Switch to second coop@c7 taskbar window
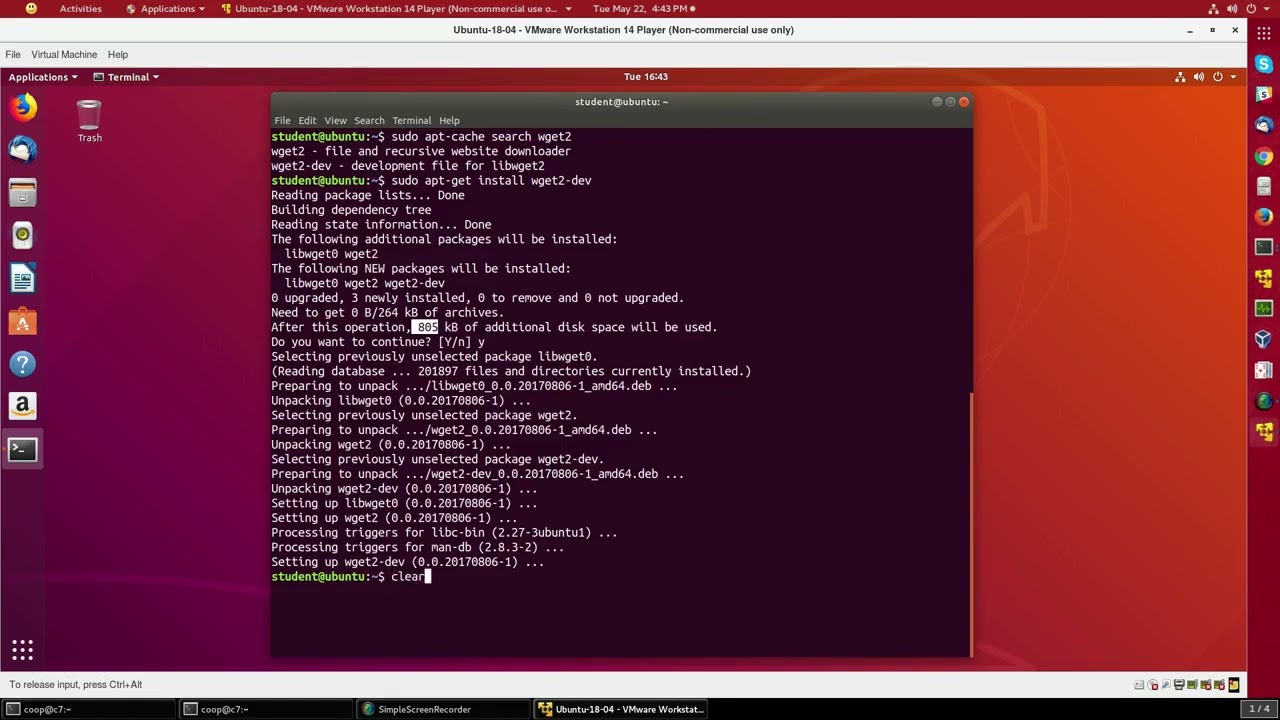 point(266,709)
